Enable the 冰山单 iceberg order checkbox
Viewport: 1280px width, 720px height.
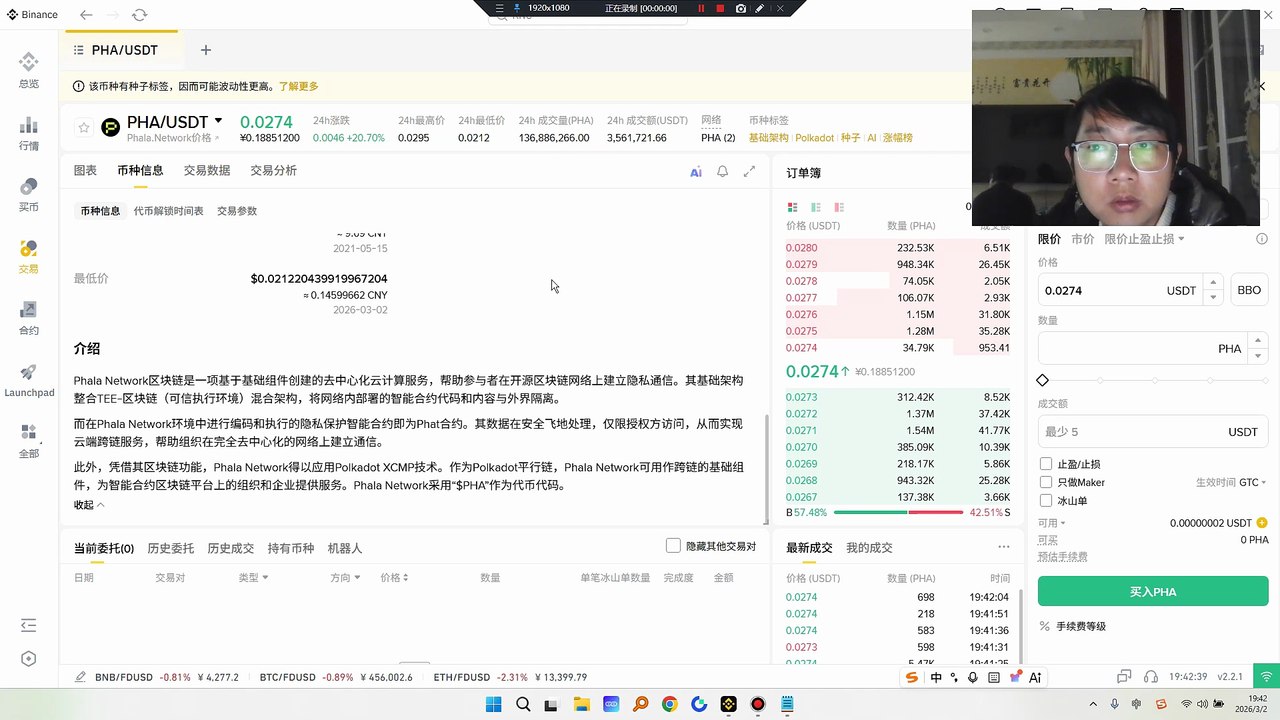click(1046, 500)
